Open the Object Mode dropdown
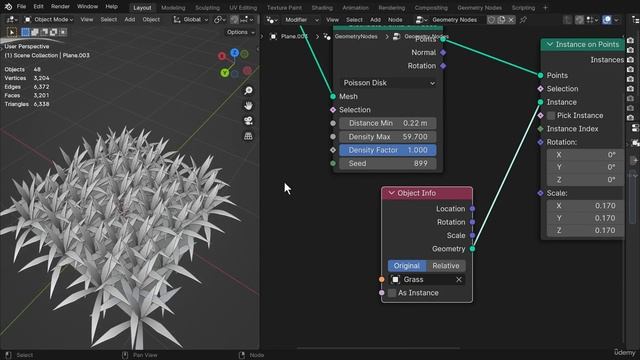 (x=49, y=19)
